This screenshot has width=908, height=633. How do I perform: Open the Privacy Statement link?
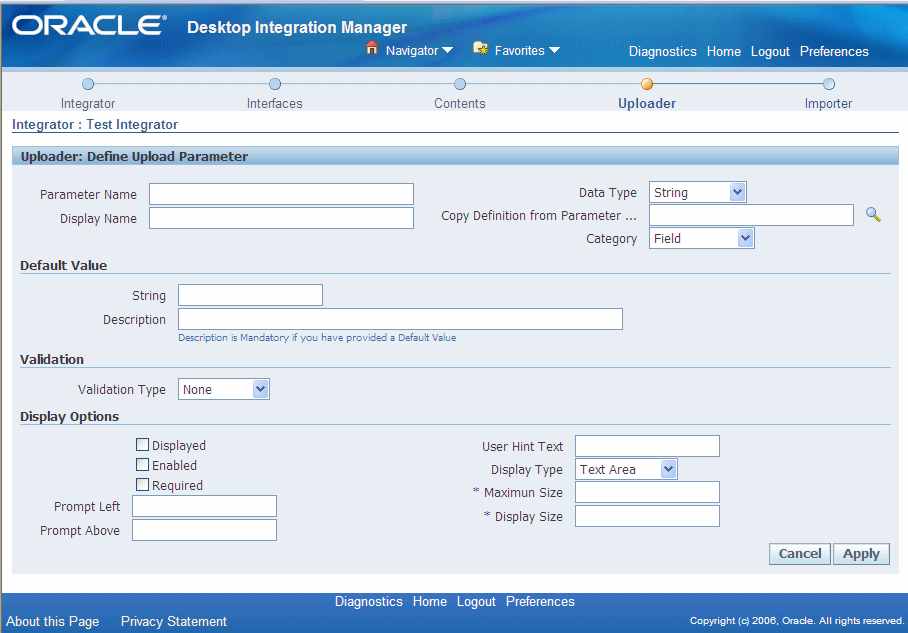pos(174,621)
